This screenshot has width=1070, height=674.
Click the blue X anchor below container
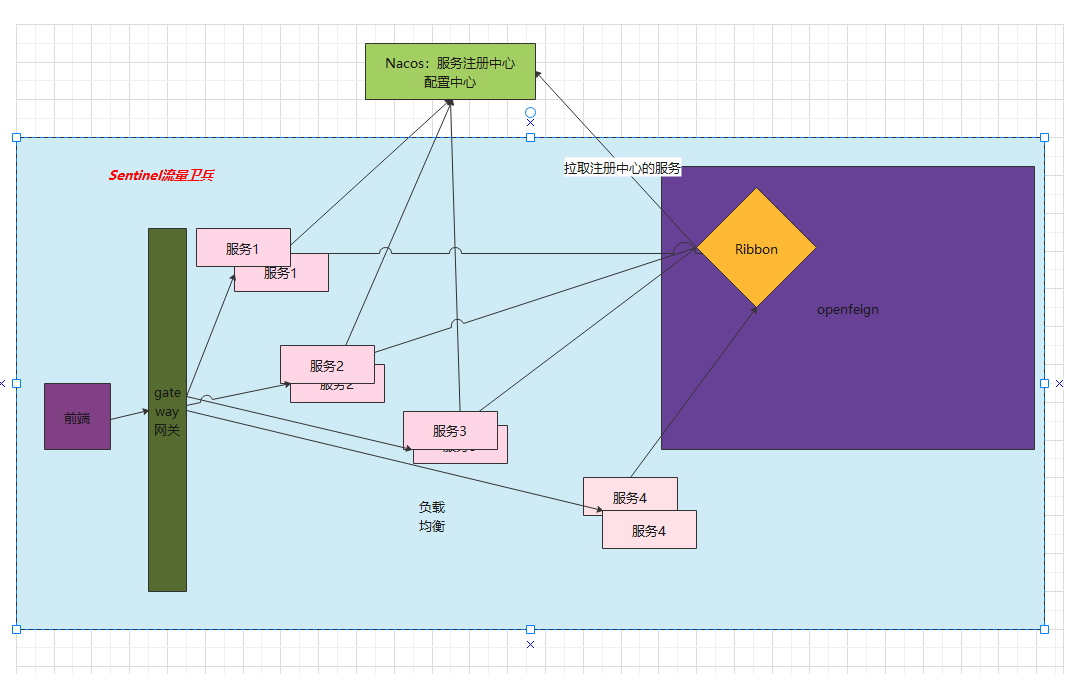coord(529,646)
